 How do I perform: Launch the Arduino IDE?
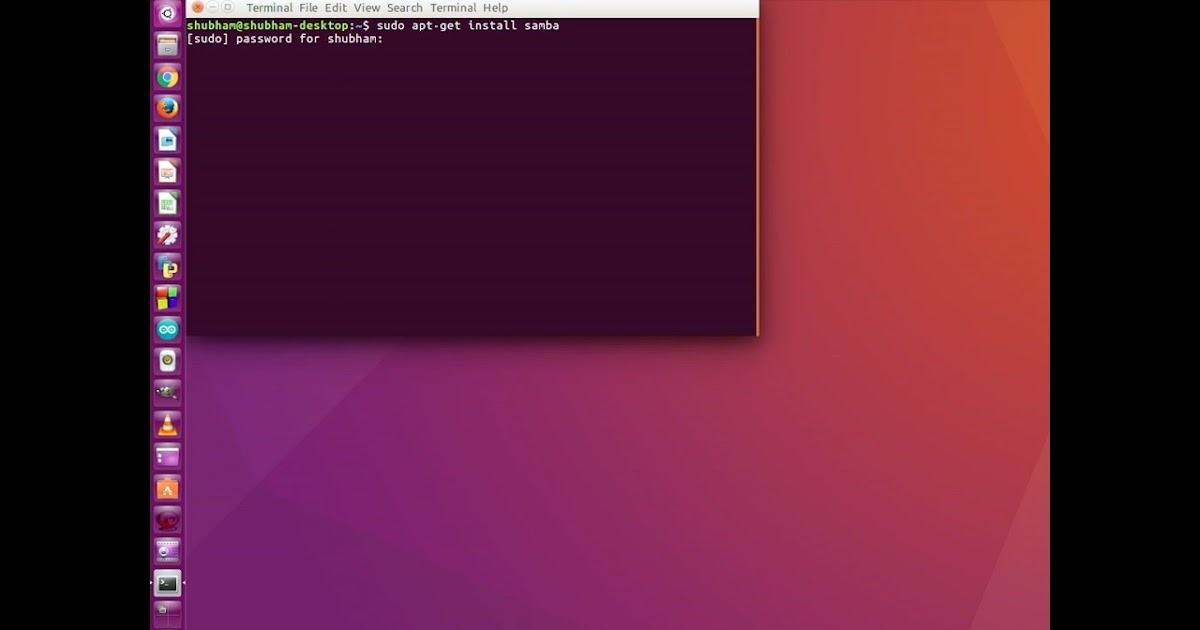[x=167, y=329]
